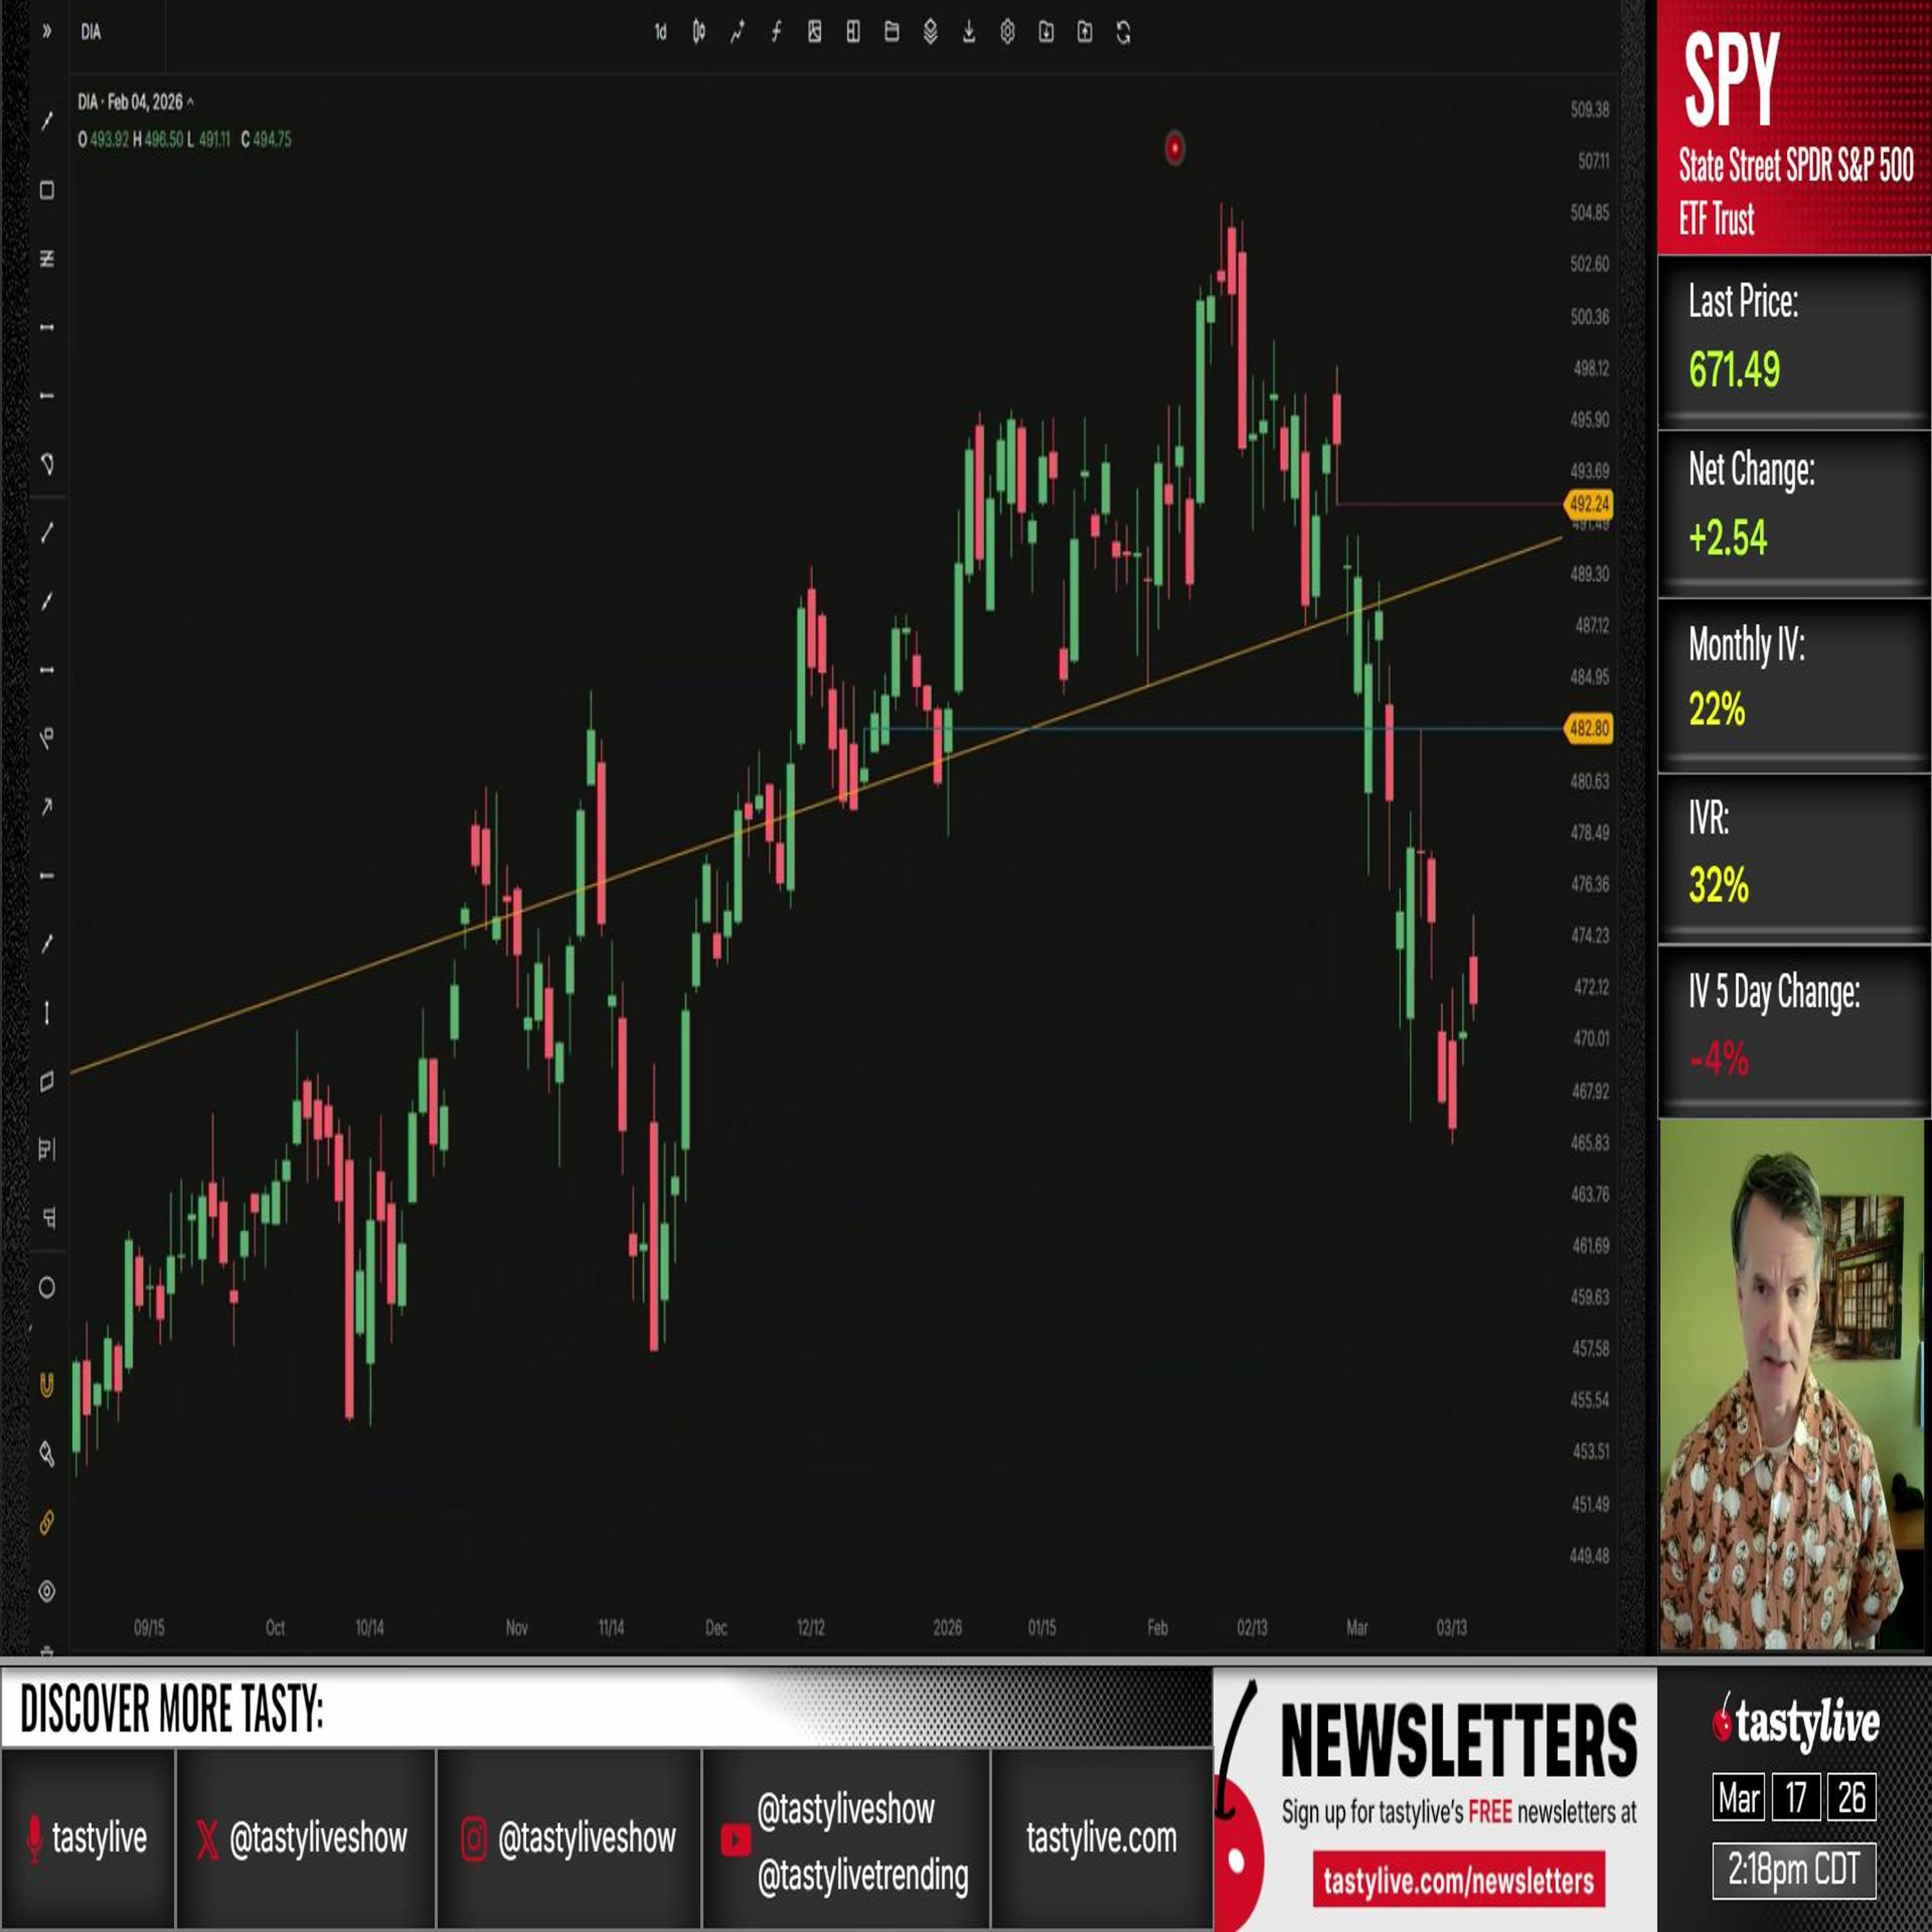The image size is (1932, 1932).
Task: Click the folder open icon in toolbar
Action: click(x=892, y=33)
